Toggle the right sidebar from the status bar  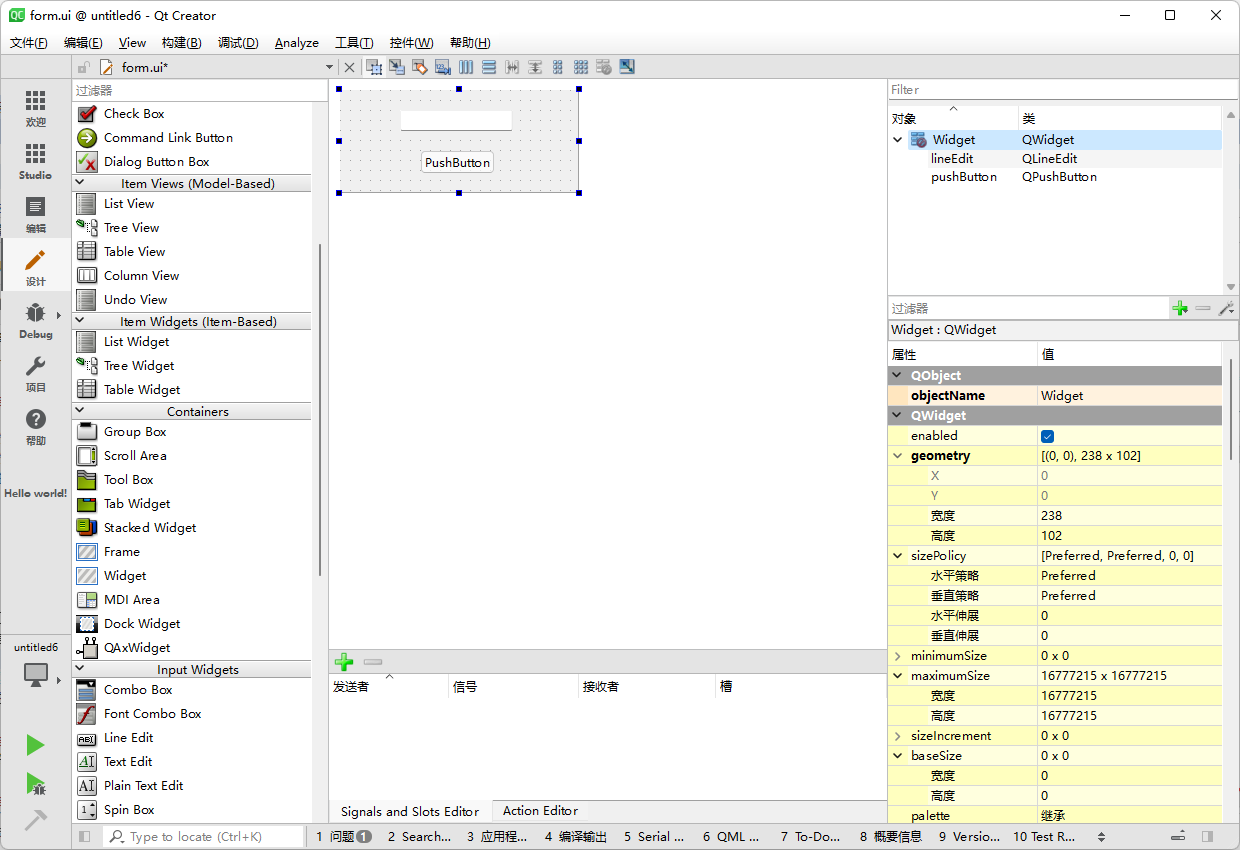point(1208,837)
